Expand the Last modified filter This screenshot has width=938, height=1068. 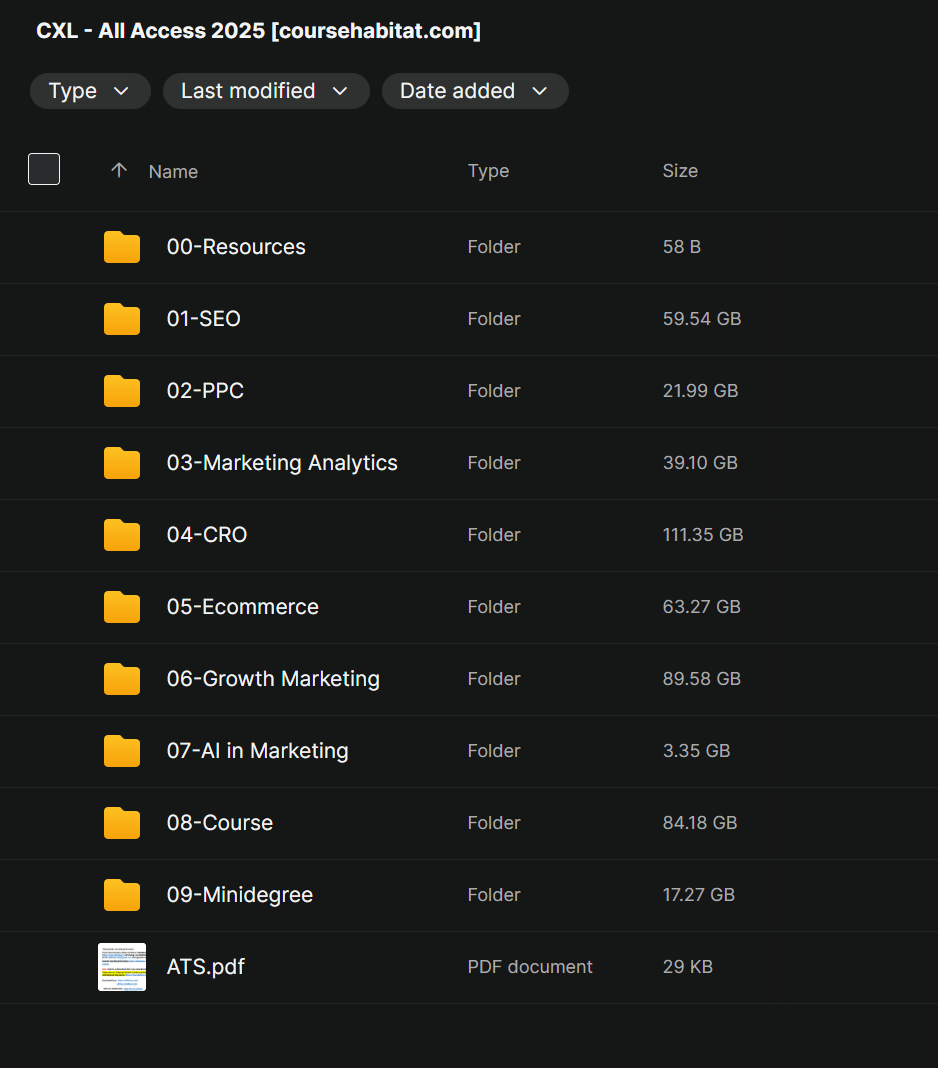pos(266,91)
